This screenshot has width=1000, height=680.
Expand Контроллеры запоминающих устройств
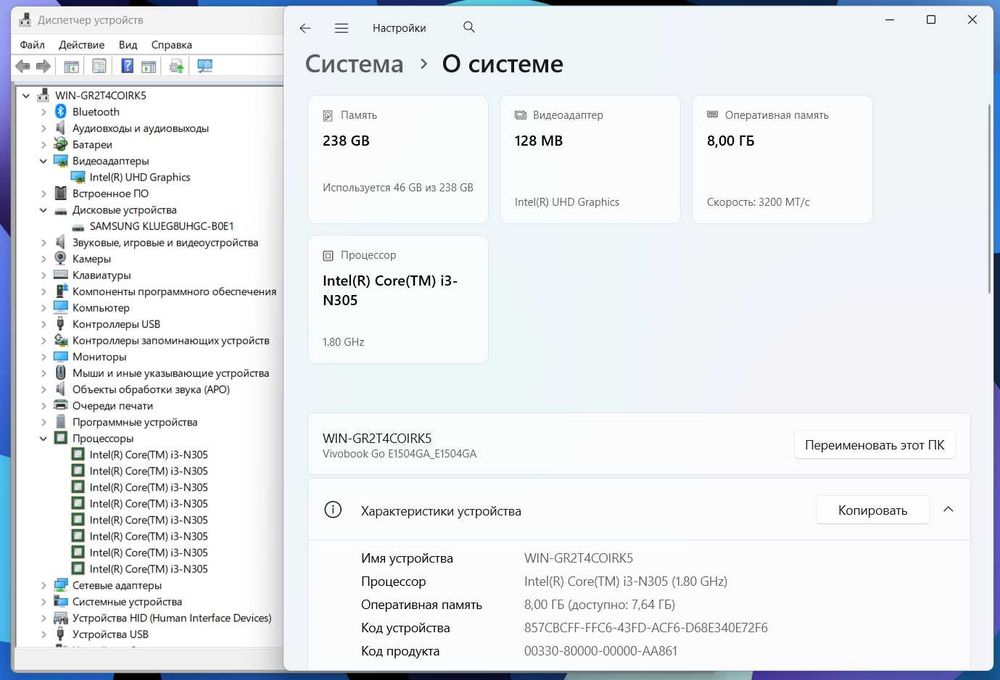(x=43, y=341)
